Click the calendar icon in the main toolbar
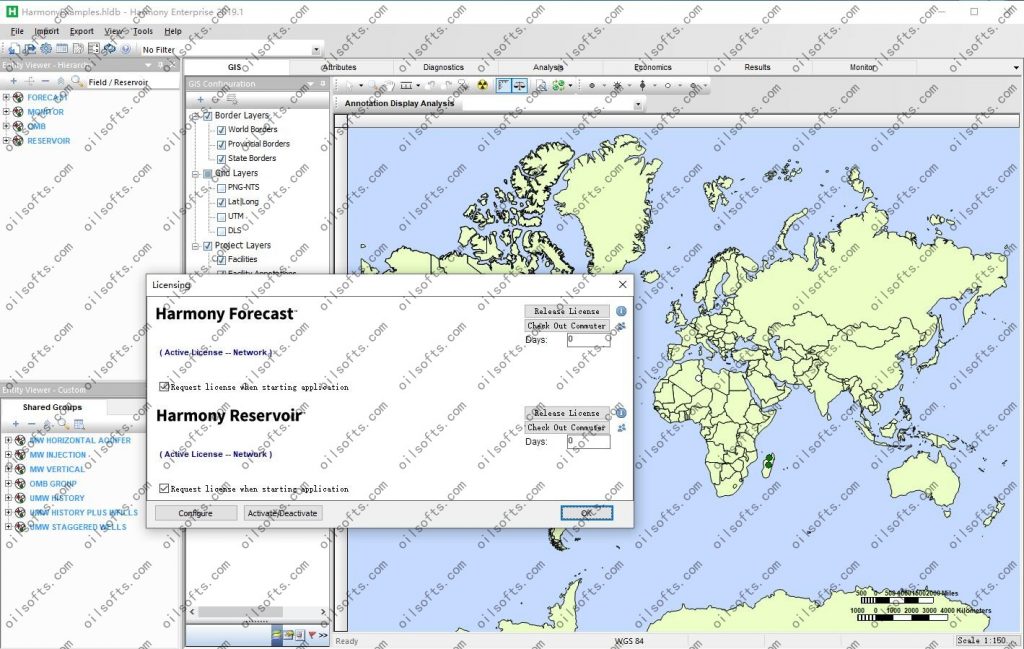 [x=62, y=49]
